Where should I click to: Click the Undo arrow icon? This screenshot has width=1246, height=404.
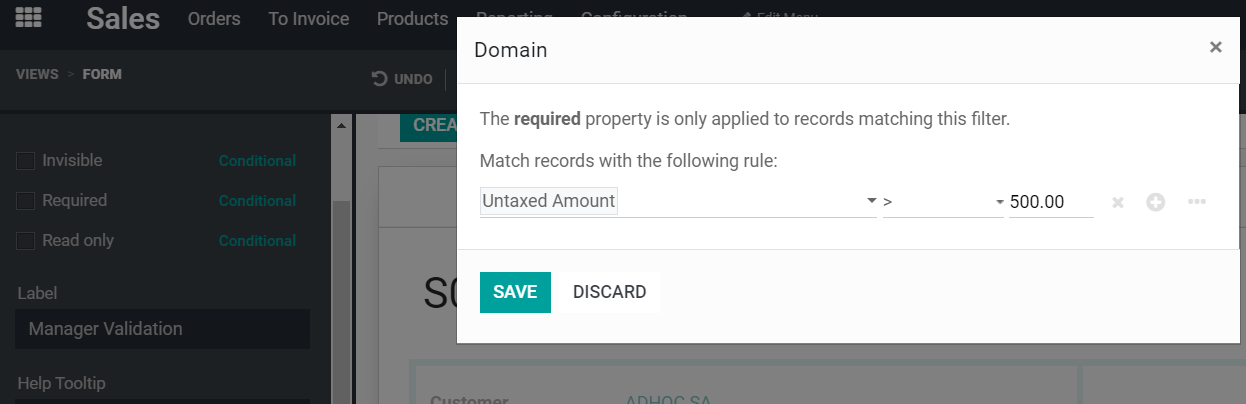point(380,79)
